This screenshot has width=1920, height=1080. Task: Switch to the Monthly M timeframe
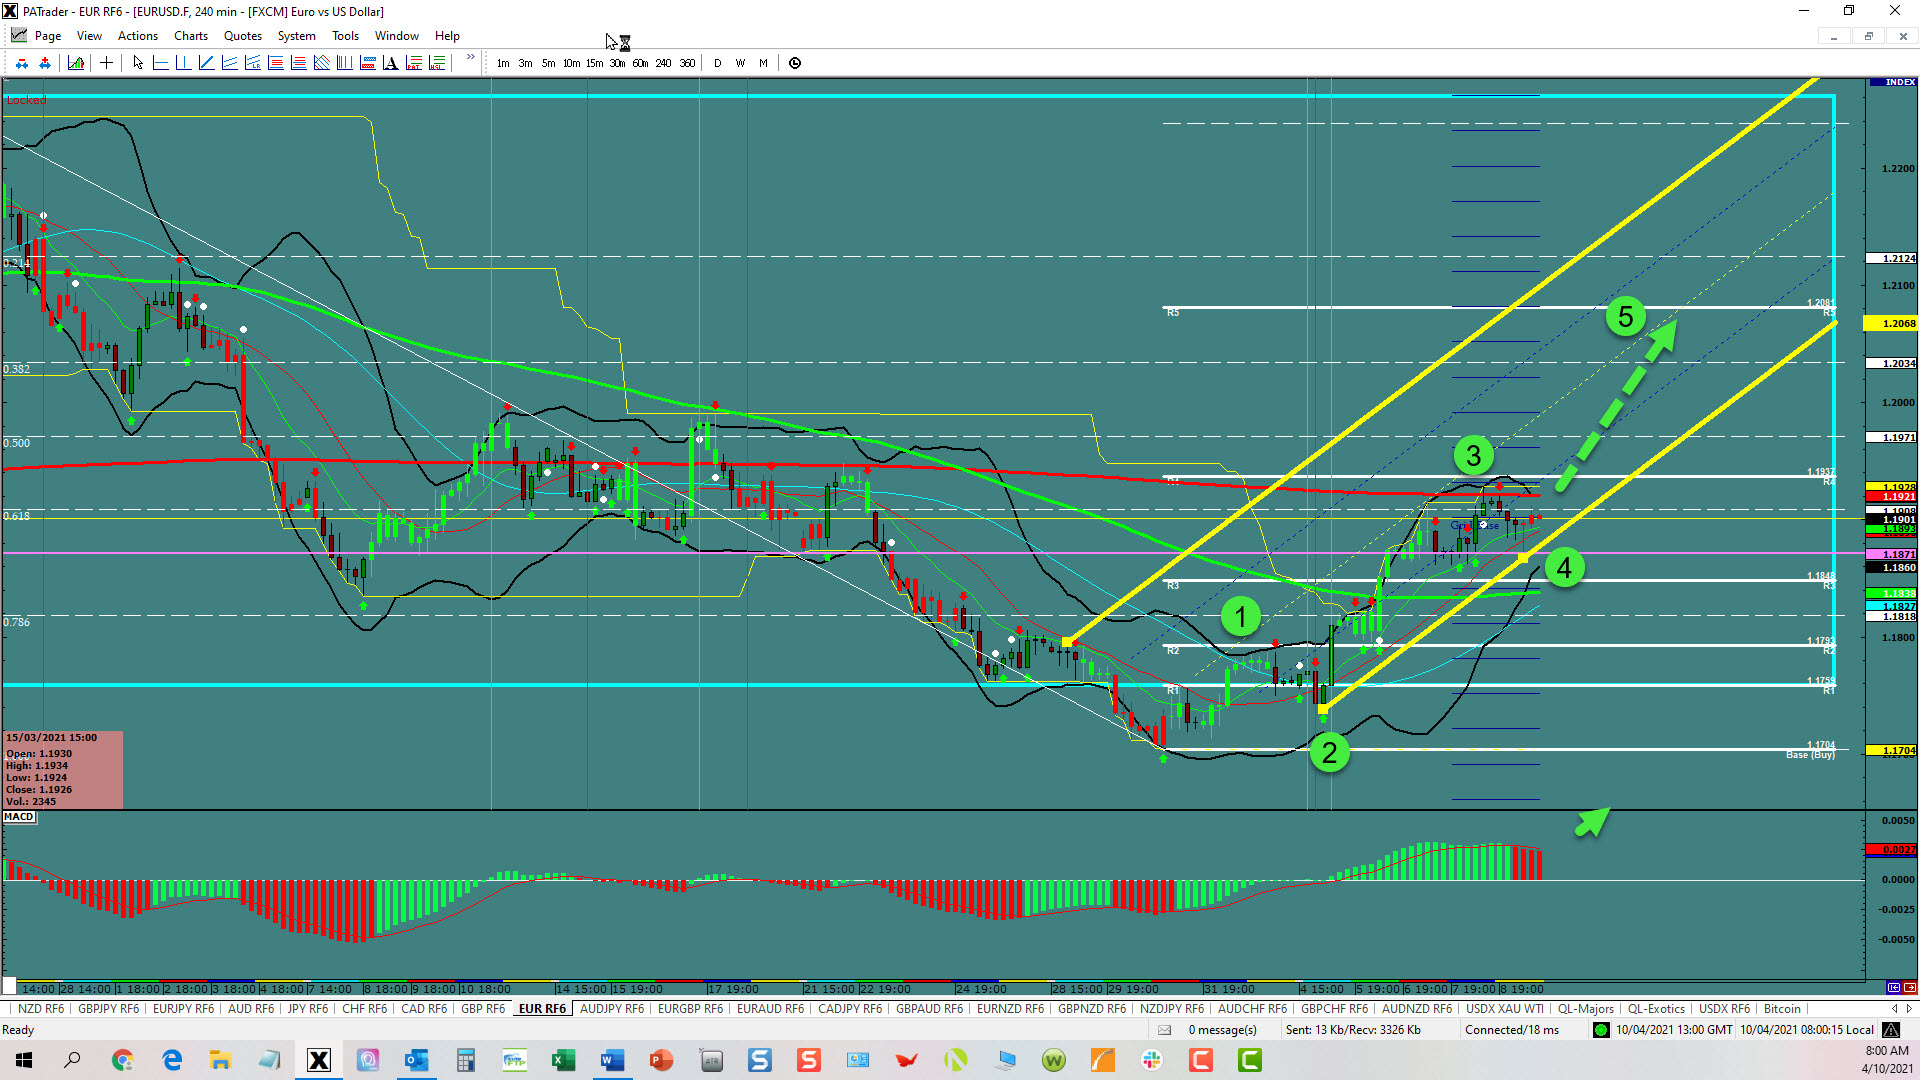(x=764, y=63)
